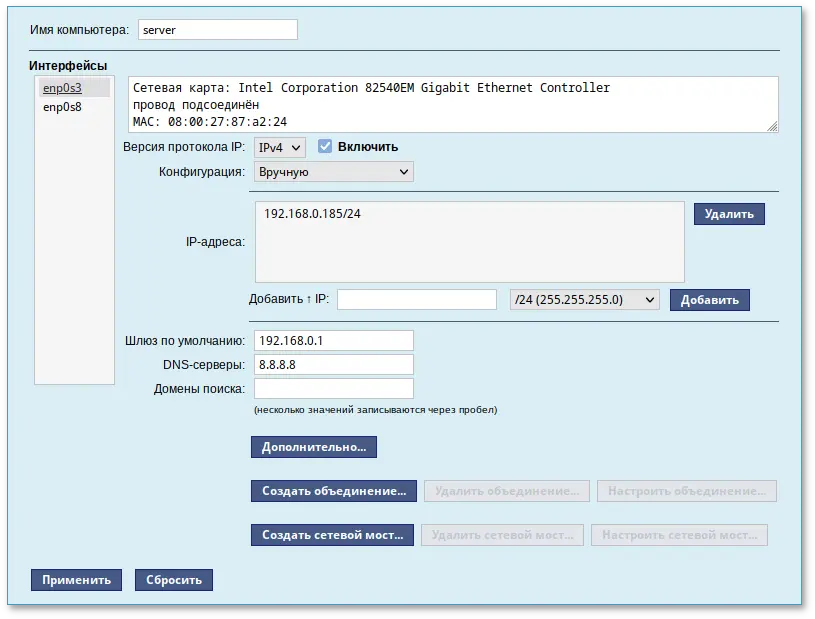
Task: Click the Добавить IP input field
Action: (417, 298)
